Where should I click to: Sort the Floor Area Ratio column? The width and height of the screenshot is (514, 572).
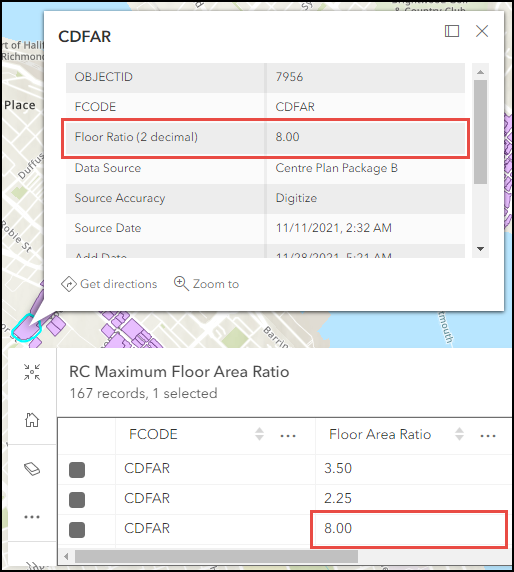click(459, 434)
